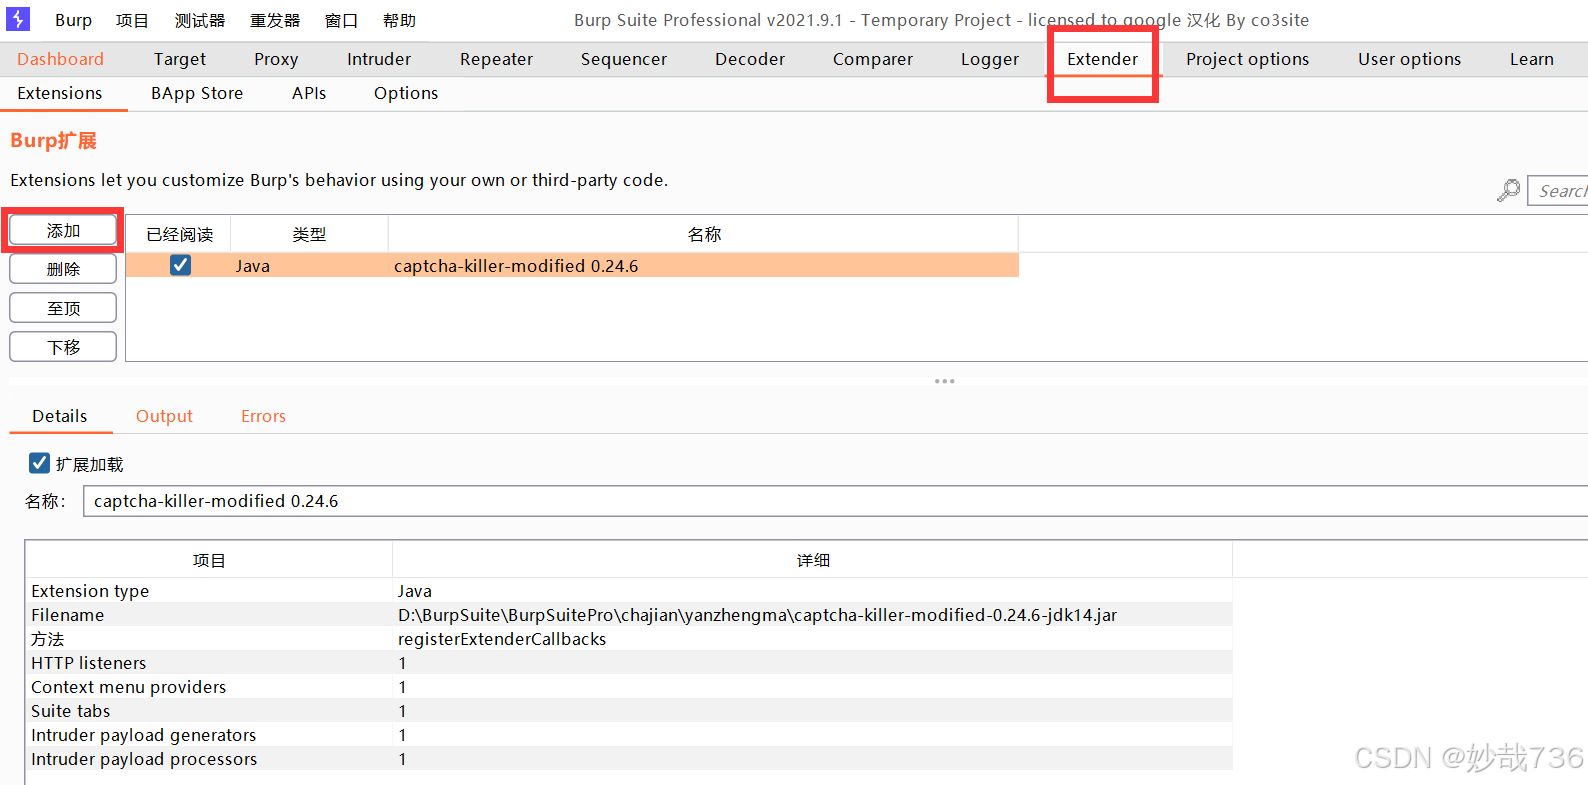
Task: Open the 项目 menu
Action: [x=132, y=20]
